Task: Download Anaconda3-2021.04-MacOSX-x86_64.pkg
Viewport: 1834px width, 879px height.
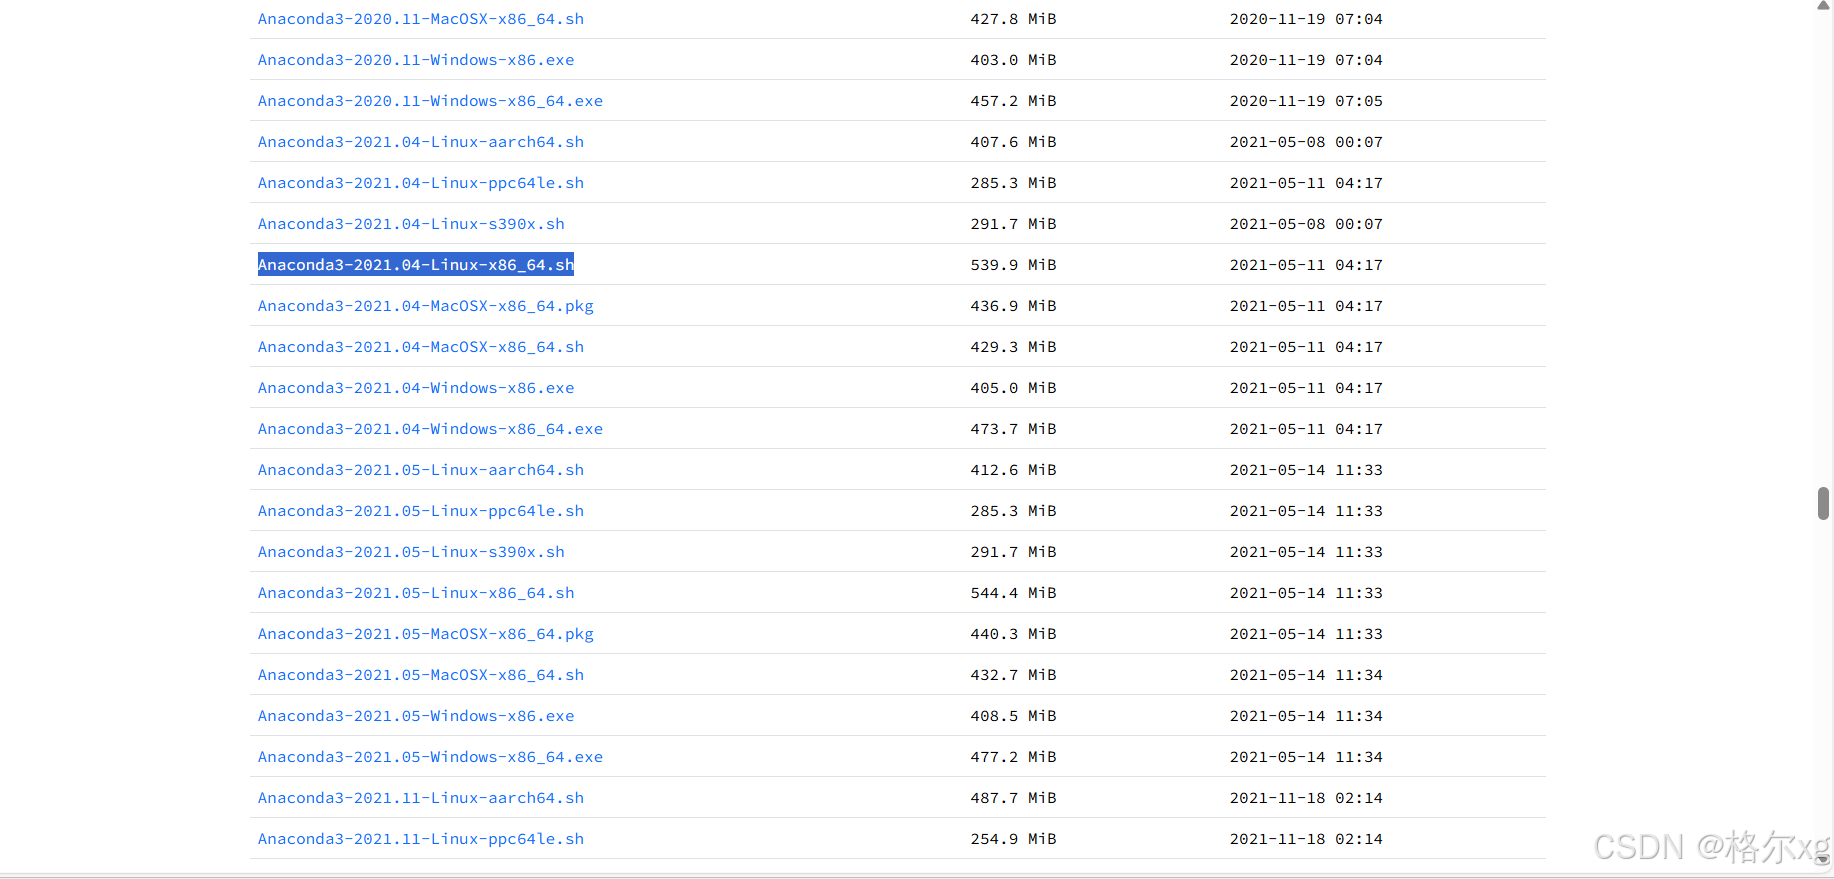Action: [x=426, y=306]
